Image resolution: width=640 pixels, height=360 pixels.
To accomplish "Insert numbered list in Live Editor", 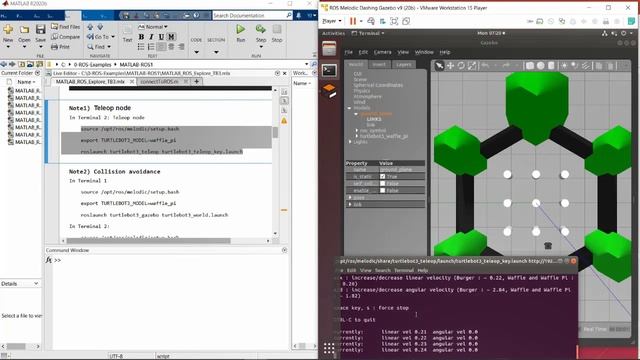I will [151, 47].
